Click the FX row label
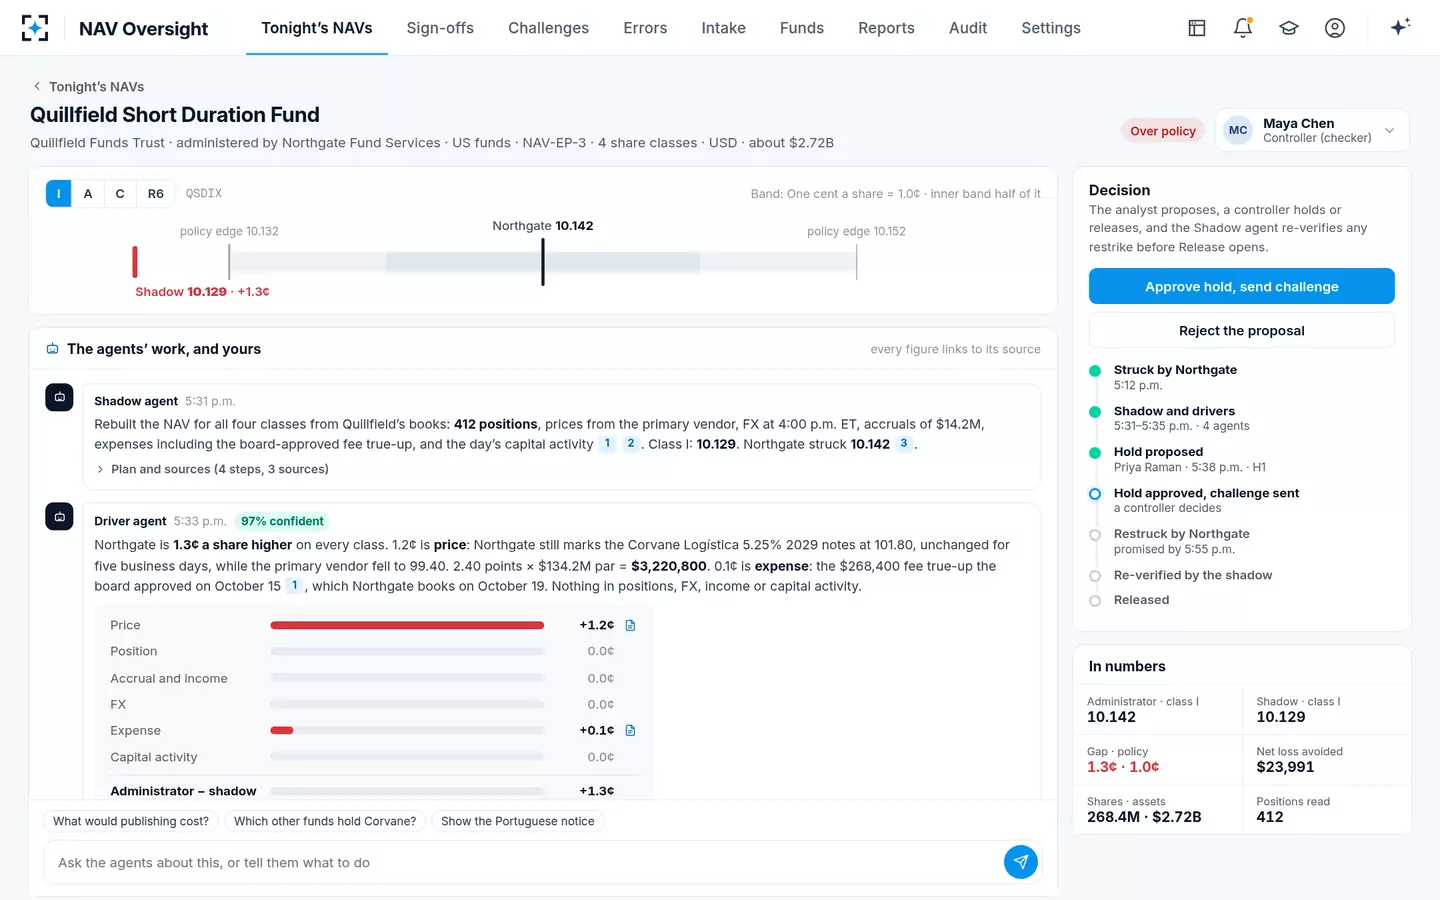 tap(118, 704)
